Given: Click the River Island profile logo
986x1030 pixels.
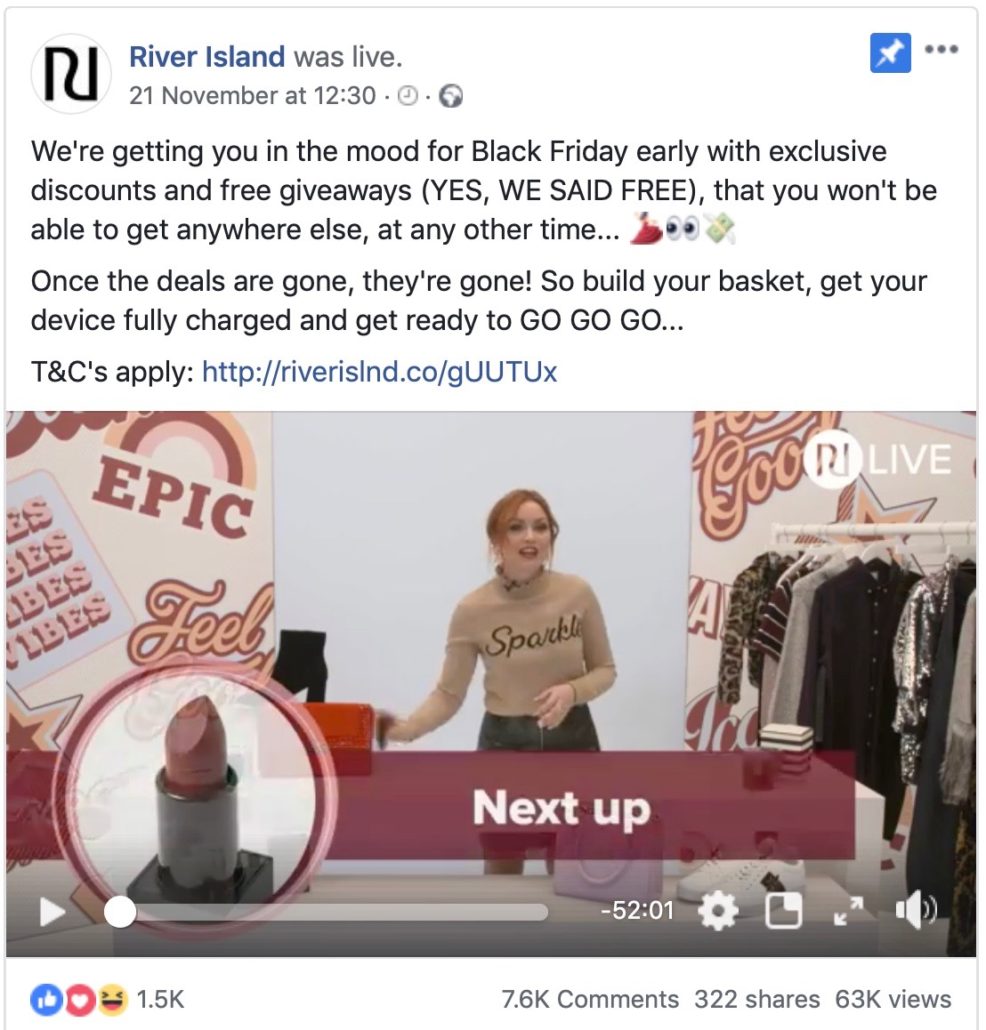Looking at the screenshot, I should (71, 74).
